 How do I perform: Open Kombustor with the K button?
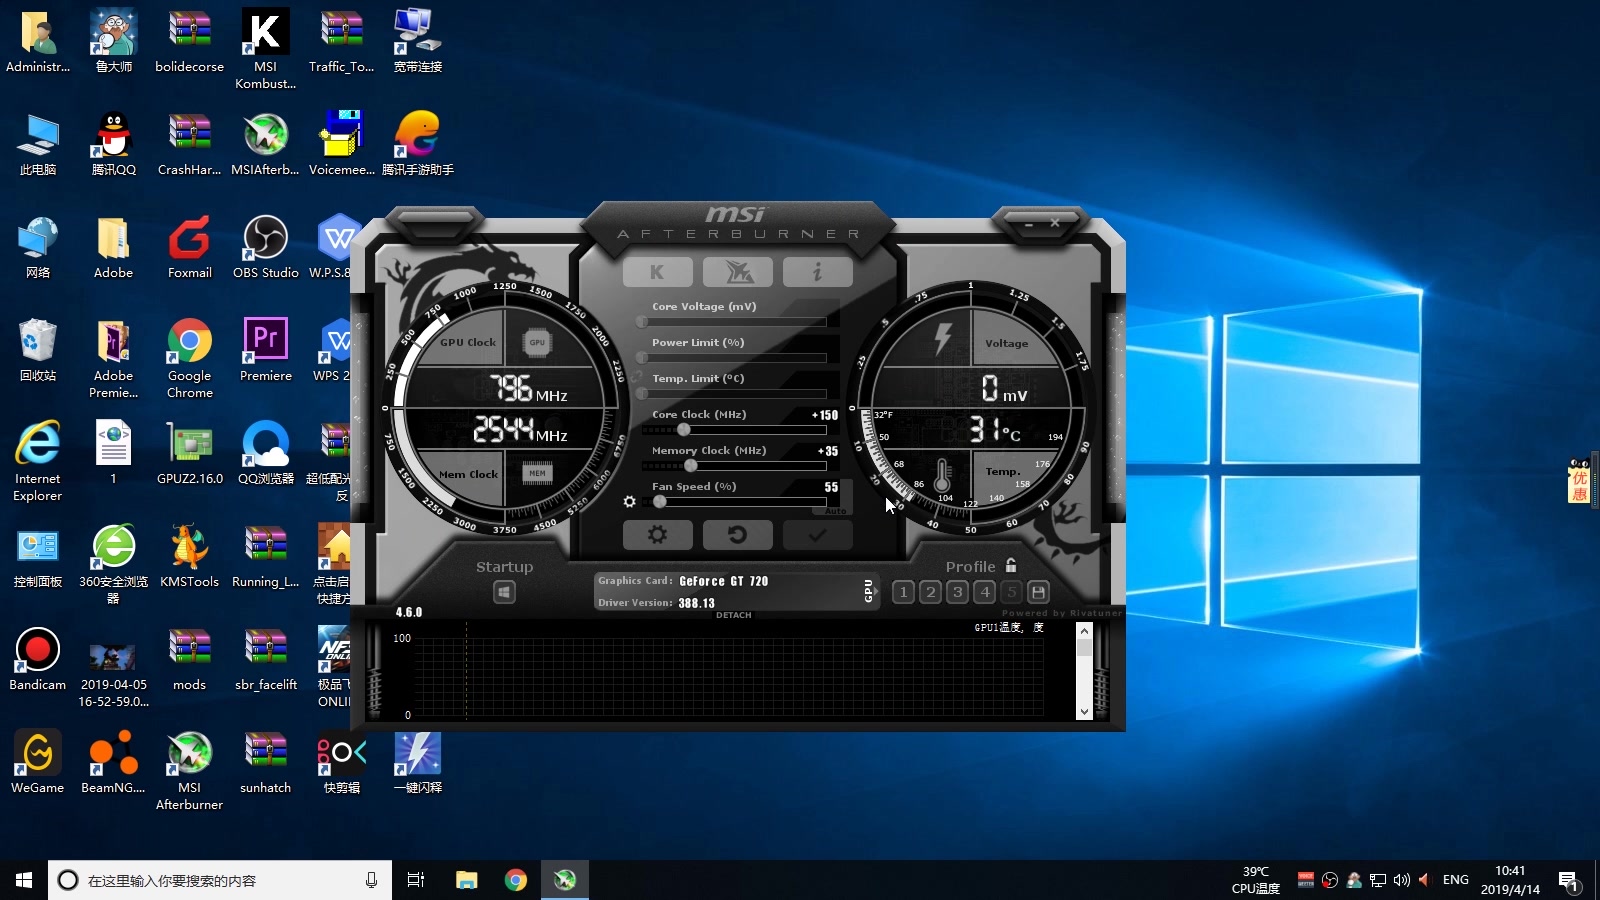657,272
